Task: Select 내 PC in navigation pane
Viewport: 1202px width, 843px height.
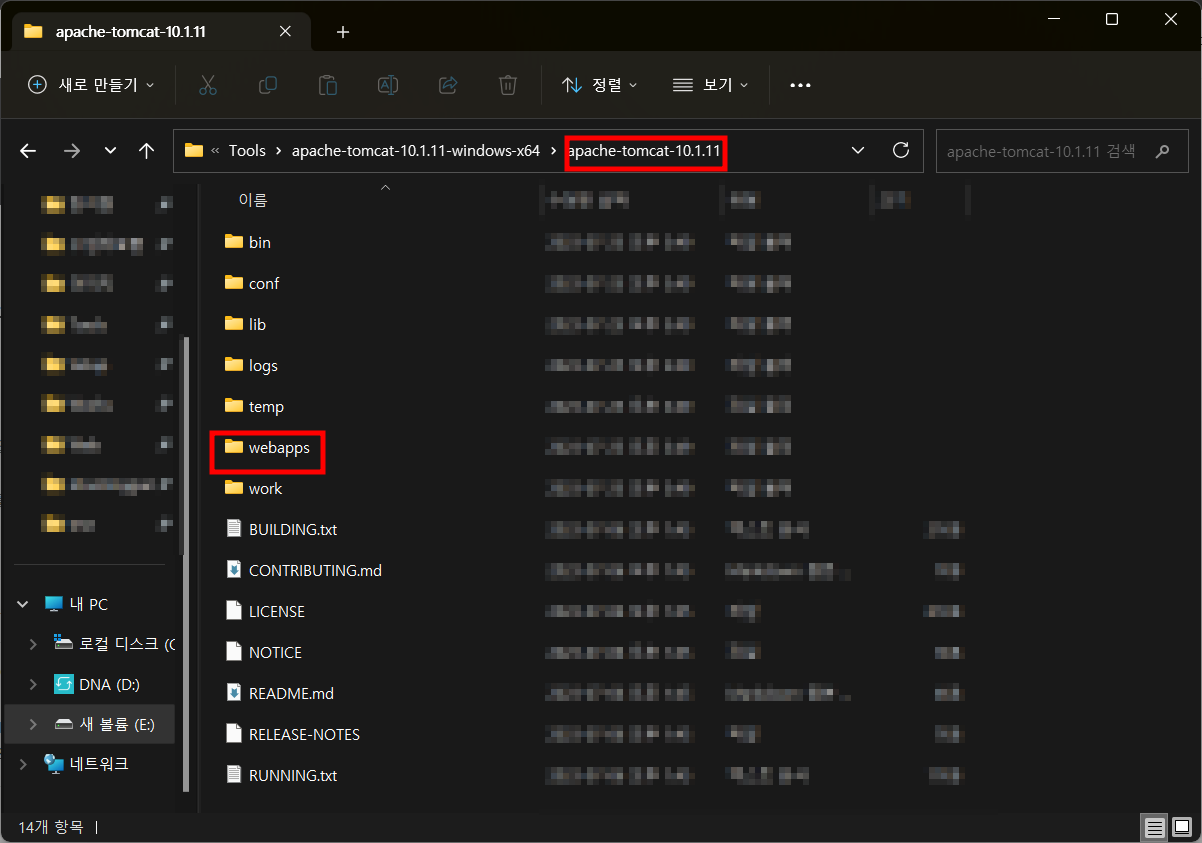Action: pyautogui.click(x=76, y=604)
